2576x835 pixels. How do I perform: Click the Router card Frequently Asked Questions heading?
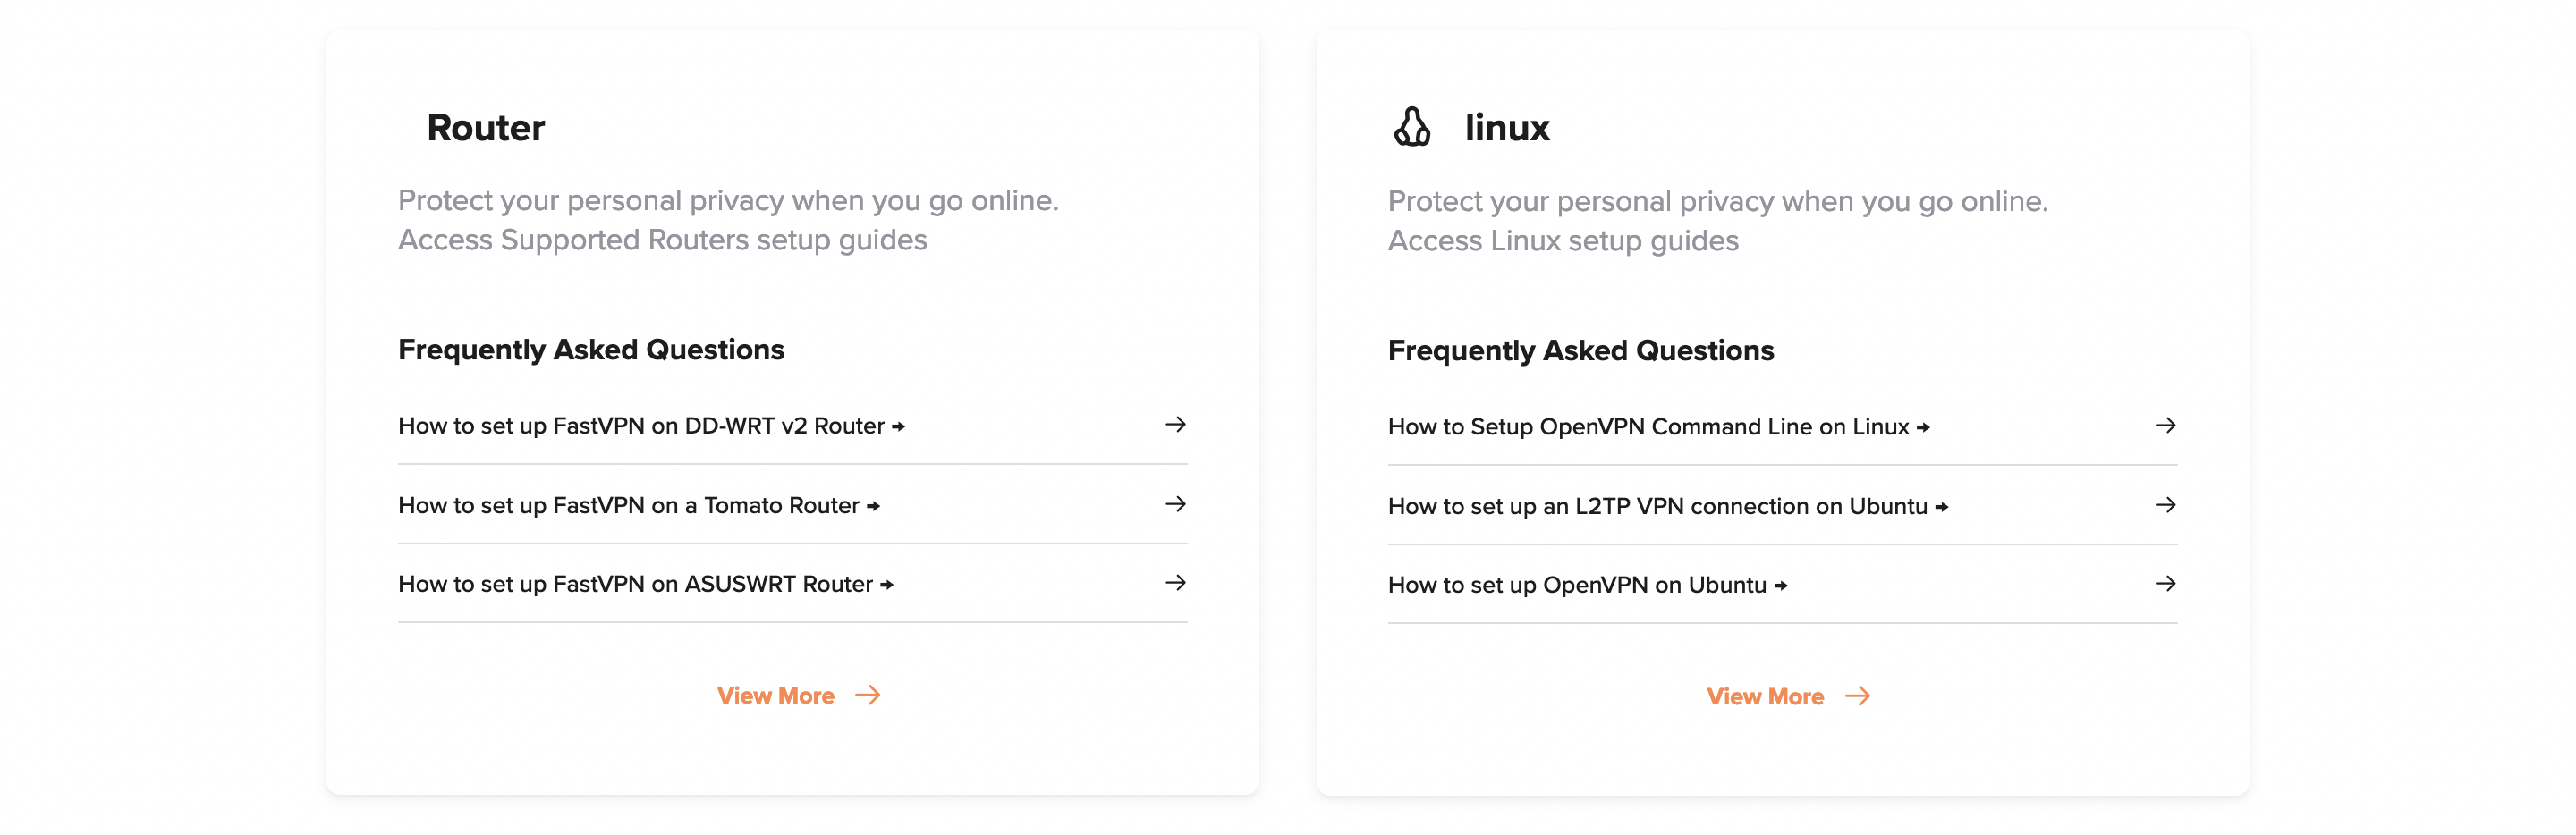pyautogui.click(x=591, y=349)
